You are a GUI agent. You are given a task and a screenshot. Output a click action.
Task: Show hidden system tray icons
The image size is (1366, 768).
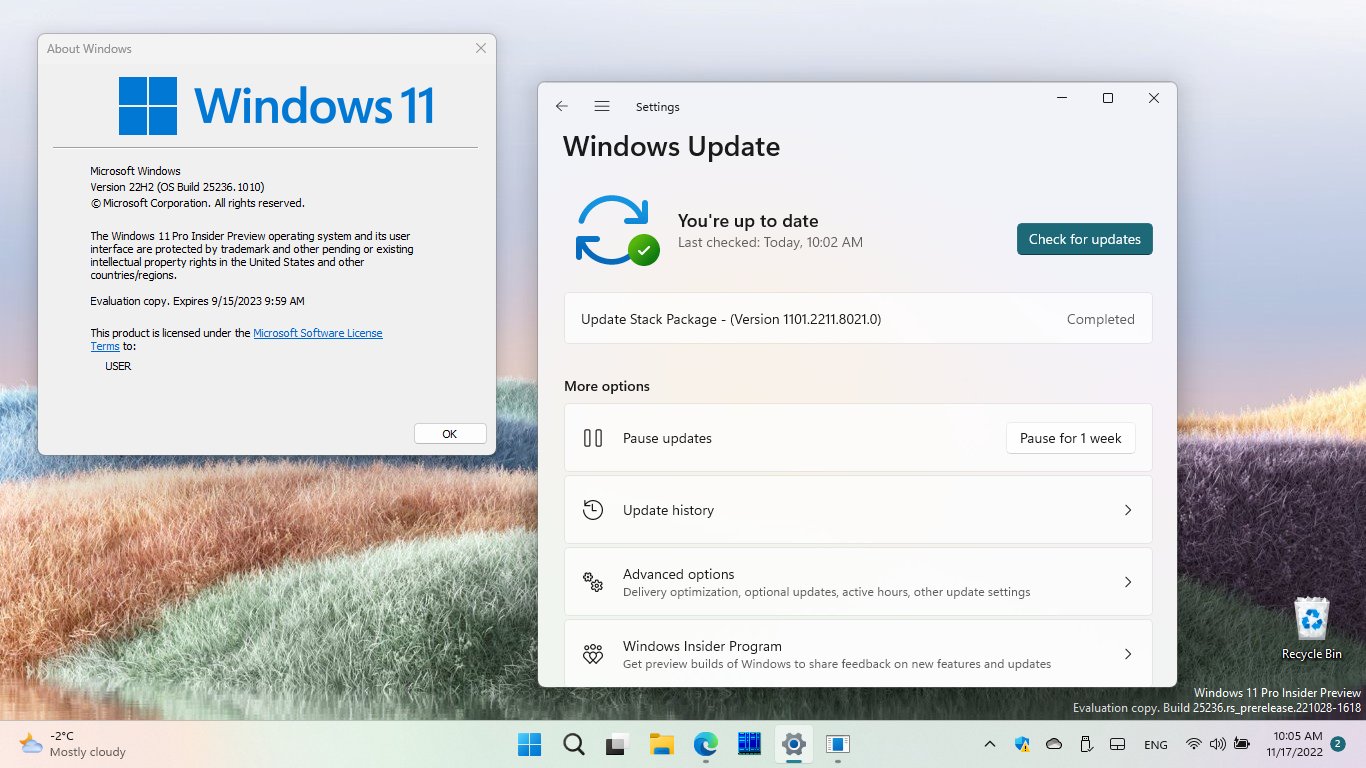click(x=990, y=744)
